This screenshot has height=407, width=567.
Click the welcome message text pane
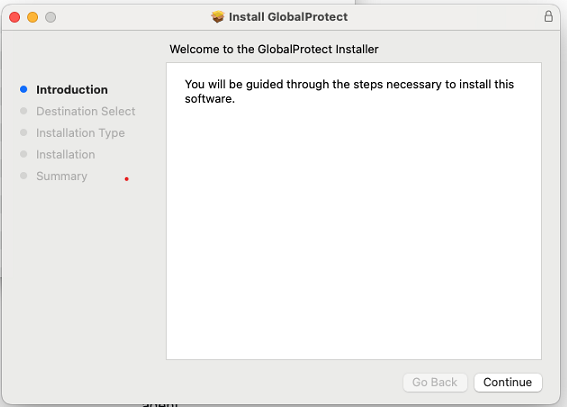[x=354, y=211]
